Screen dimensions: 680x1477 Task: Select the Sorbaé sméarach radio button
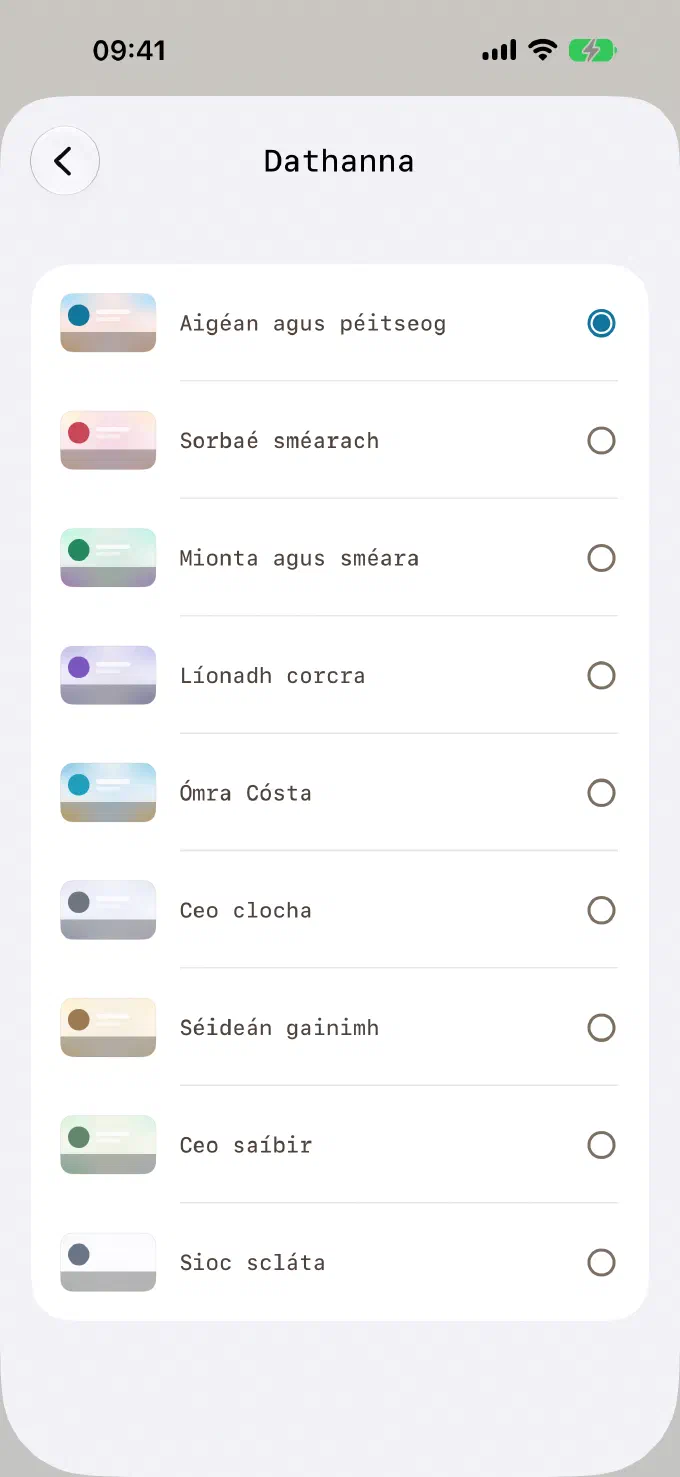click(601, 441)
